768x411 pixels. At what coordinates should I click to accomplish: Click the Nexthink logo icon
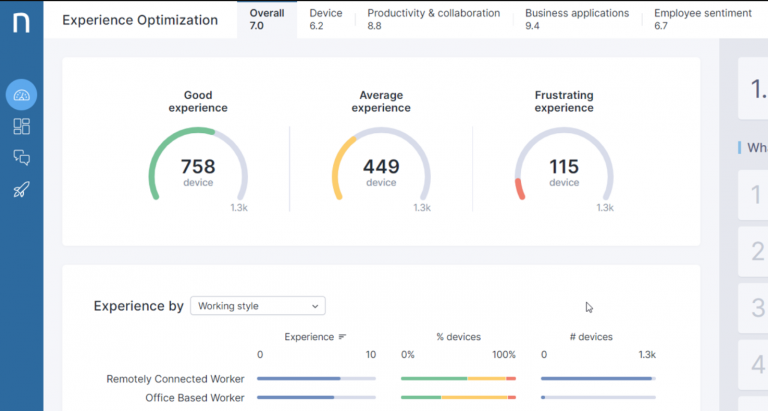21,23
